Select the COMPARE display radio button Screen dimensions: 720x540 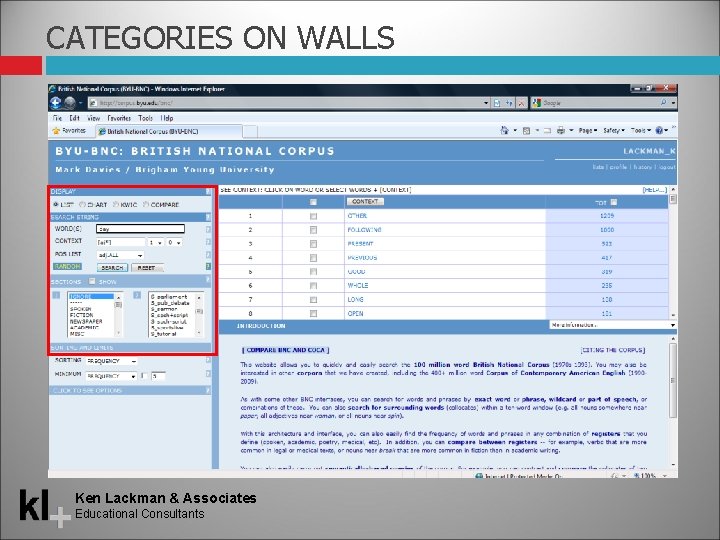click(x=146, y=204)
